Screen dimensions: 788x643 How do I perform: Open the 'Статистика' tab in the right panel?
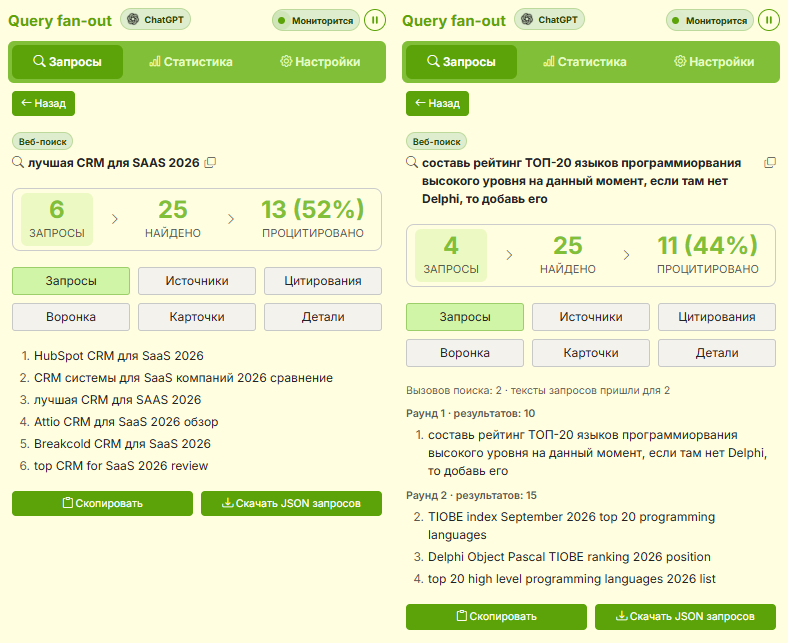click(584, 62)
